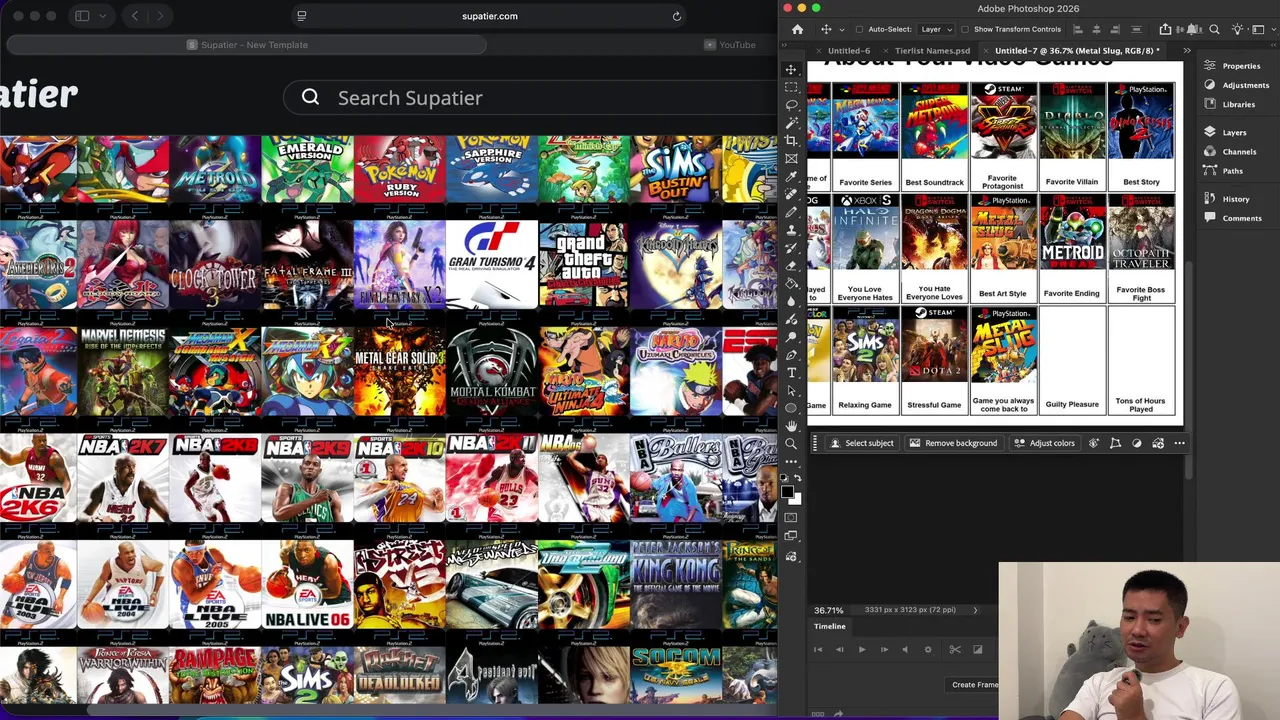Click align right edges icon
Image resolution: width=1280 pixels, height=720 pixels.
1115,29
